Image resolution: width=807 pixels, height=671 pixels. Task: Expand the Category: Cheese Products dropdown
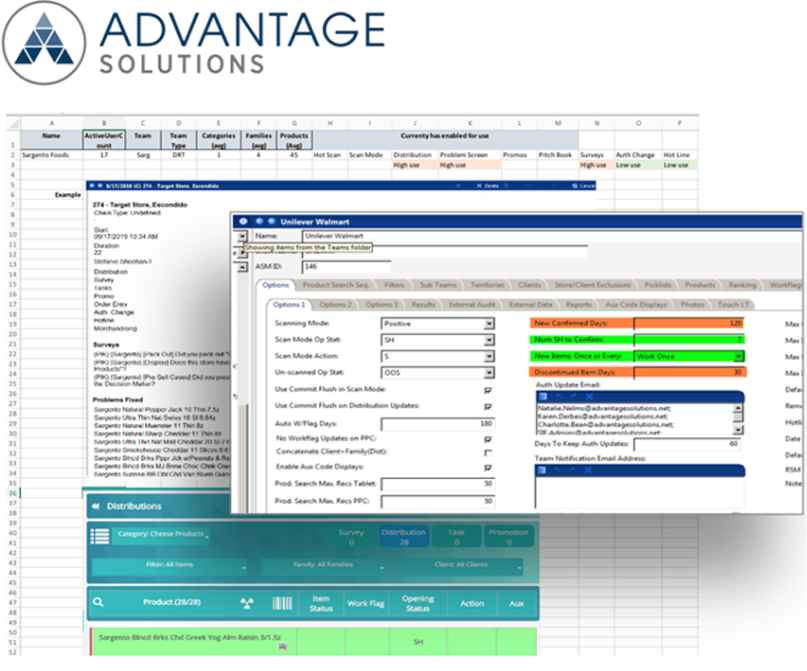pyautogui.click(x=162, y=535)
